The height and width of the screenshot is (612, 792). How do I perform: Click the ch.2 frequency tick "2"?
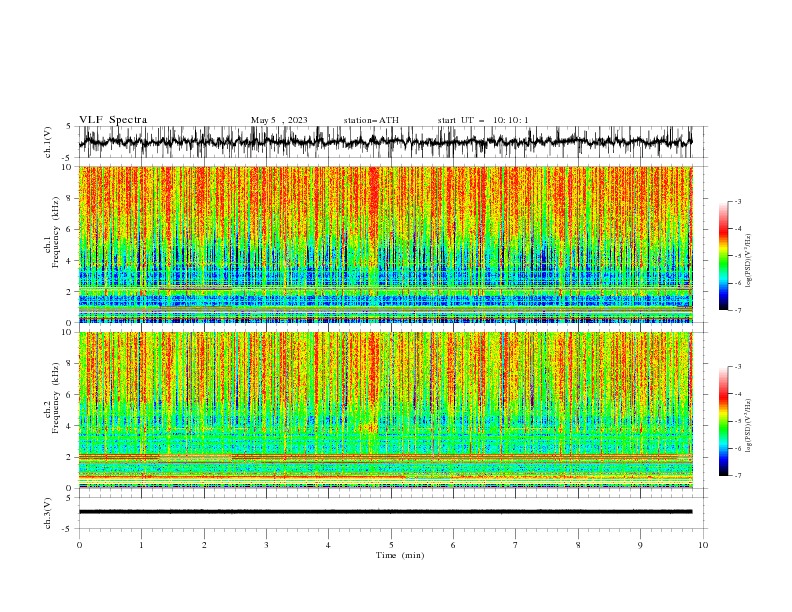point(69,457)
